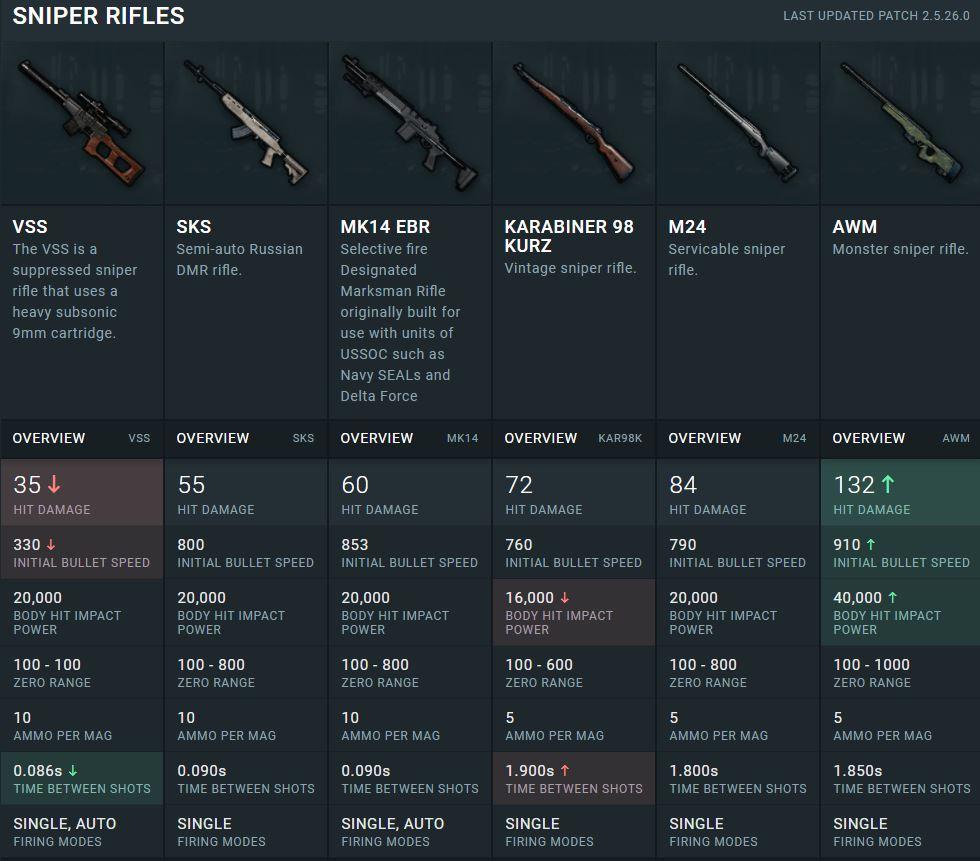Screen dimensions: 980x861
Task: Select the M24 Overview tab header
Action: click(x=738, y=438)
